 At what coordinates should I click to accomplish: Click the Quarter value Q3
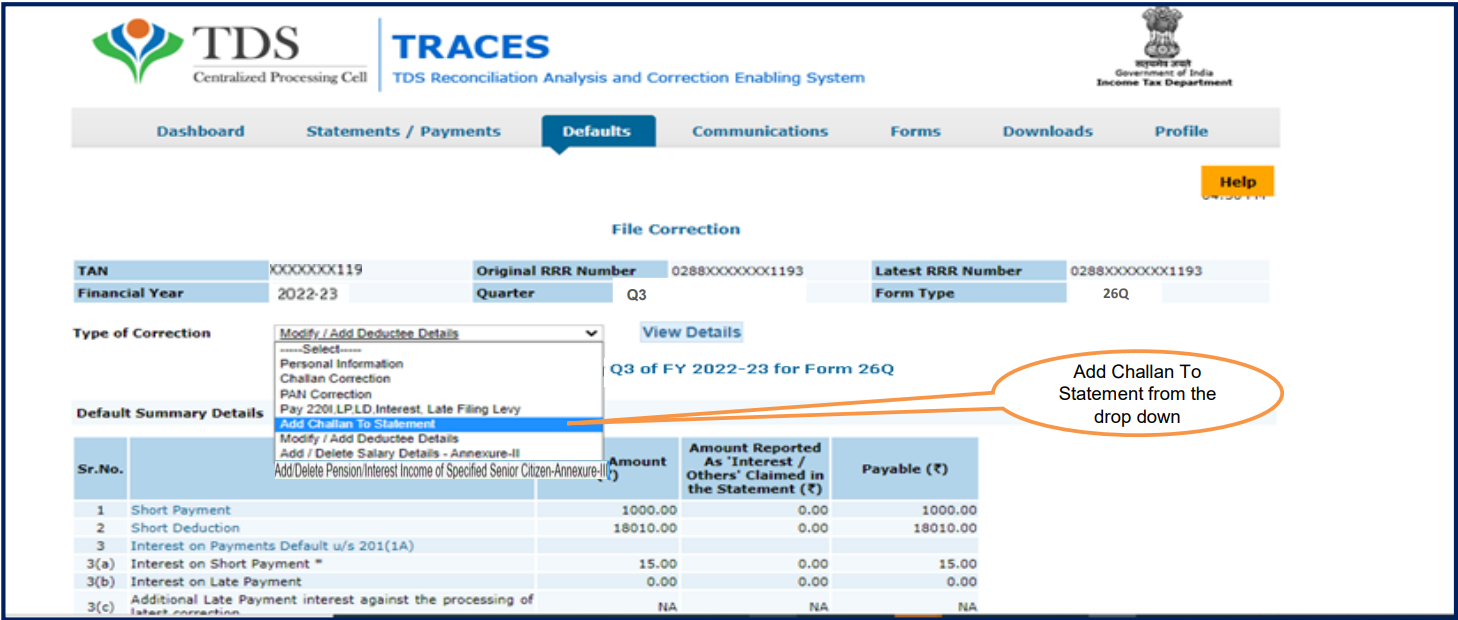pyautogui.click(x=637, y=295)
